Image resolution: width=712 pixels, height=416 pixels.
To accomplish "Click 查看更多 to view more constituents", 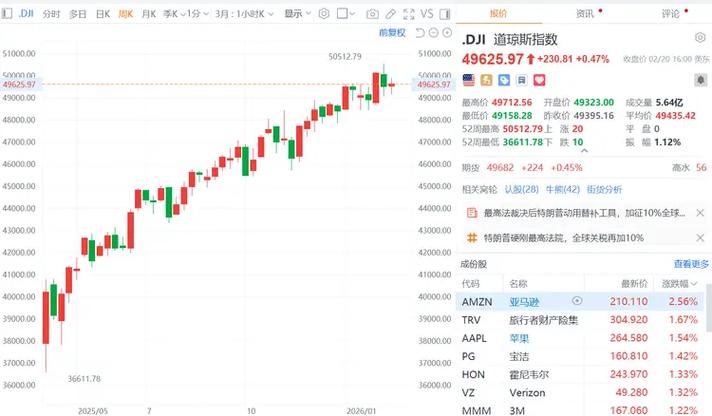I will pos(691,264).
